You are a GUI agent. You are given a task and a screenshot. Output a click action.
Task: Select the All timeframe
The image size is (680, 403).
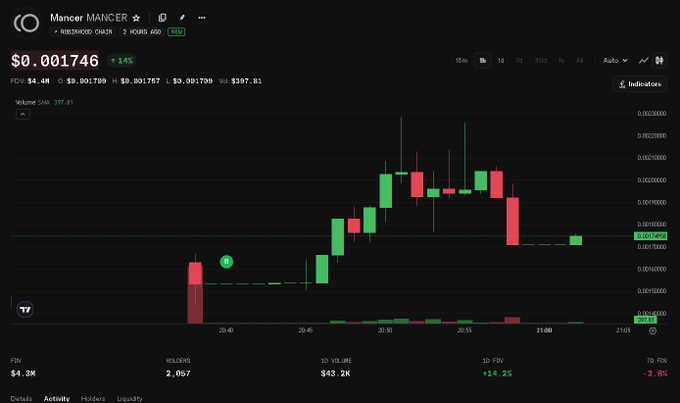point(579,60)
